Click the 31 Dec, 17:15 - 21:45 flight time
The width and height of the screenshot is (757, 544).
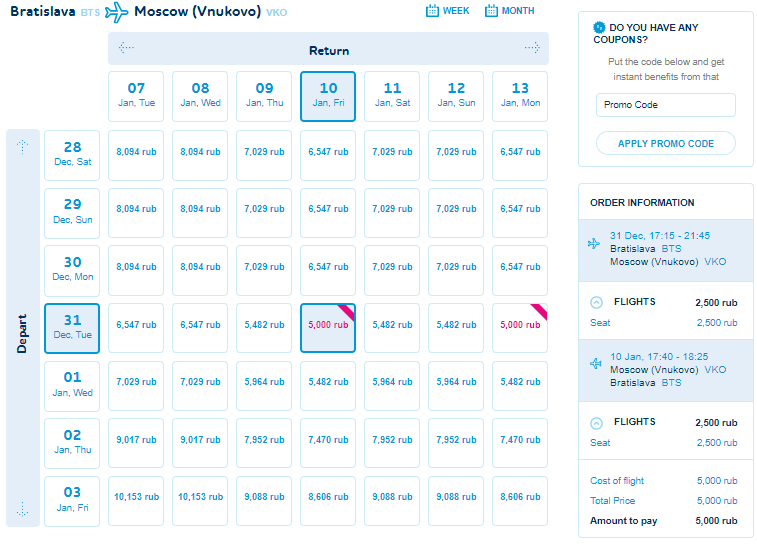click(x=659, y=236)
